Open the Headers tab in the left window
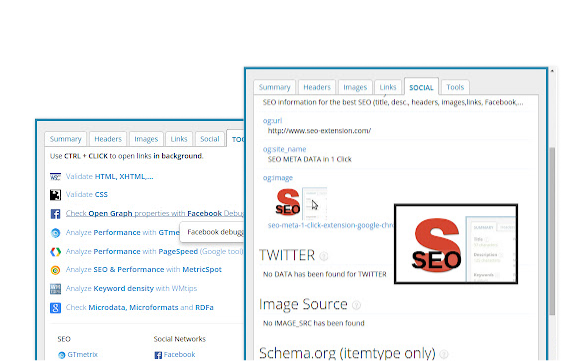 pyautogui.click(x=108, y=139)
